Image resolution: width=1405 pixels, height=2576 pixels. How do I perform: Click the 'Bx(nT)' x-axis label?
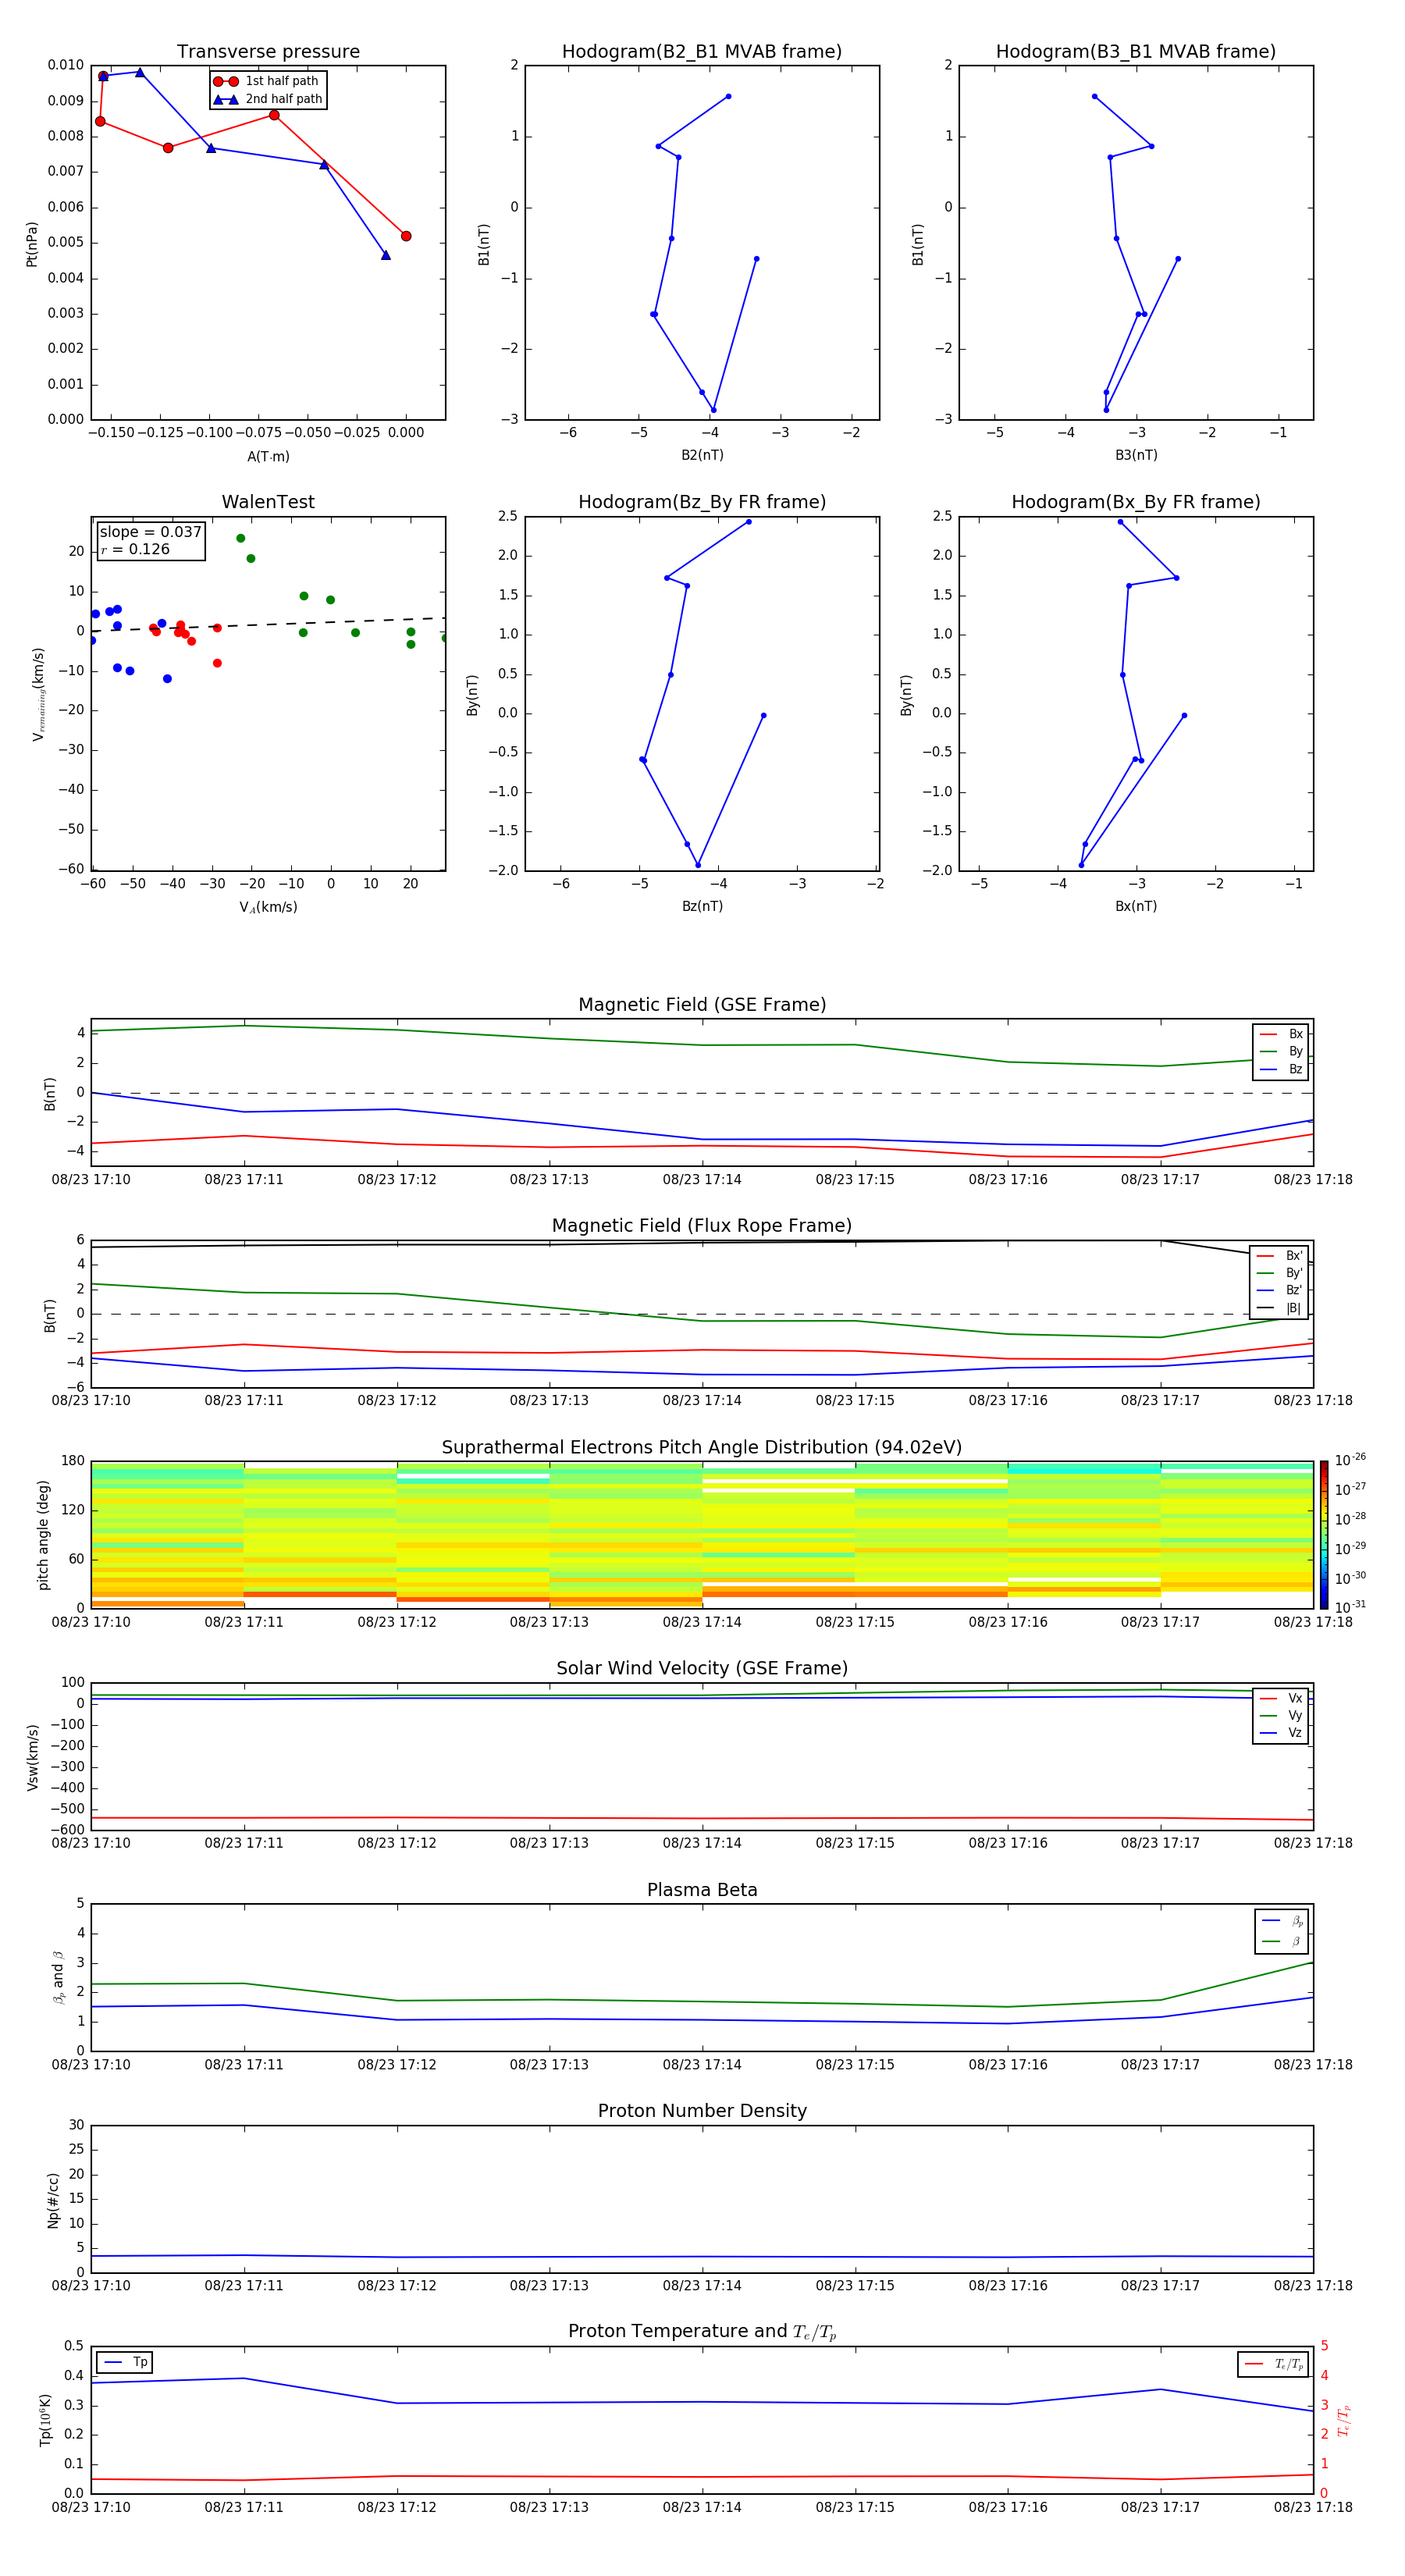point(1136,906)
